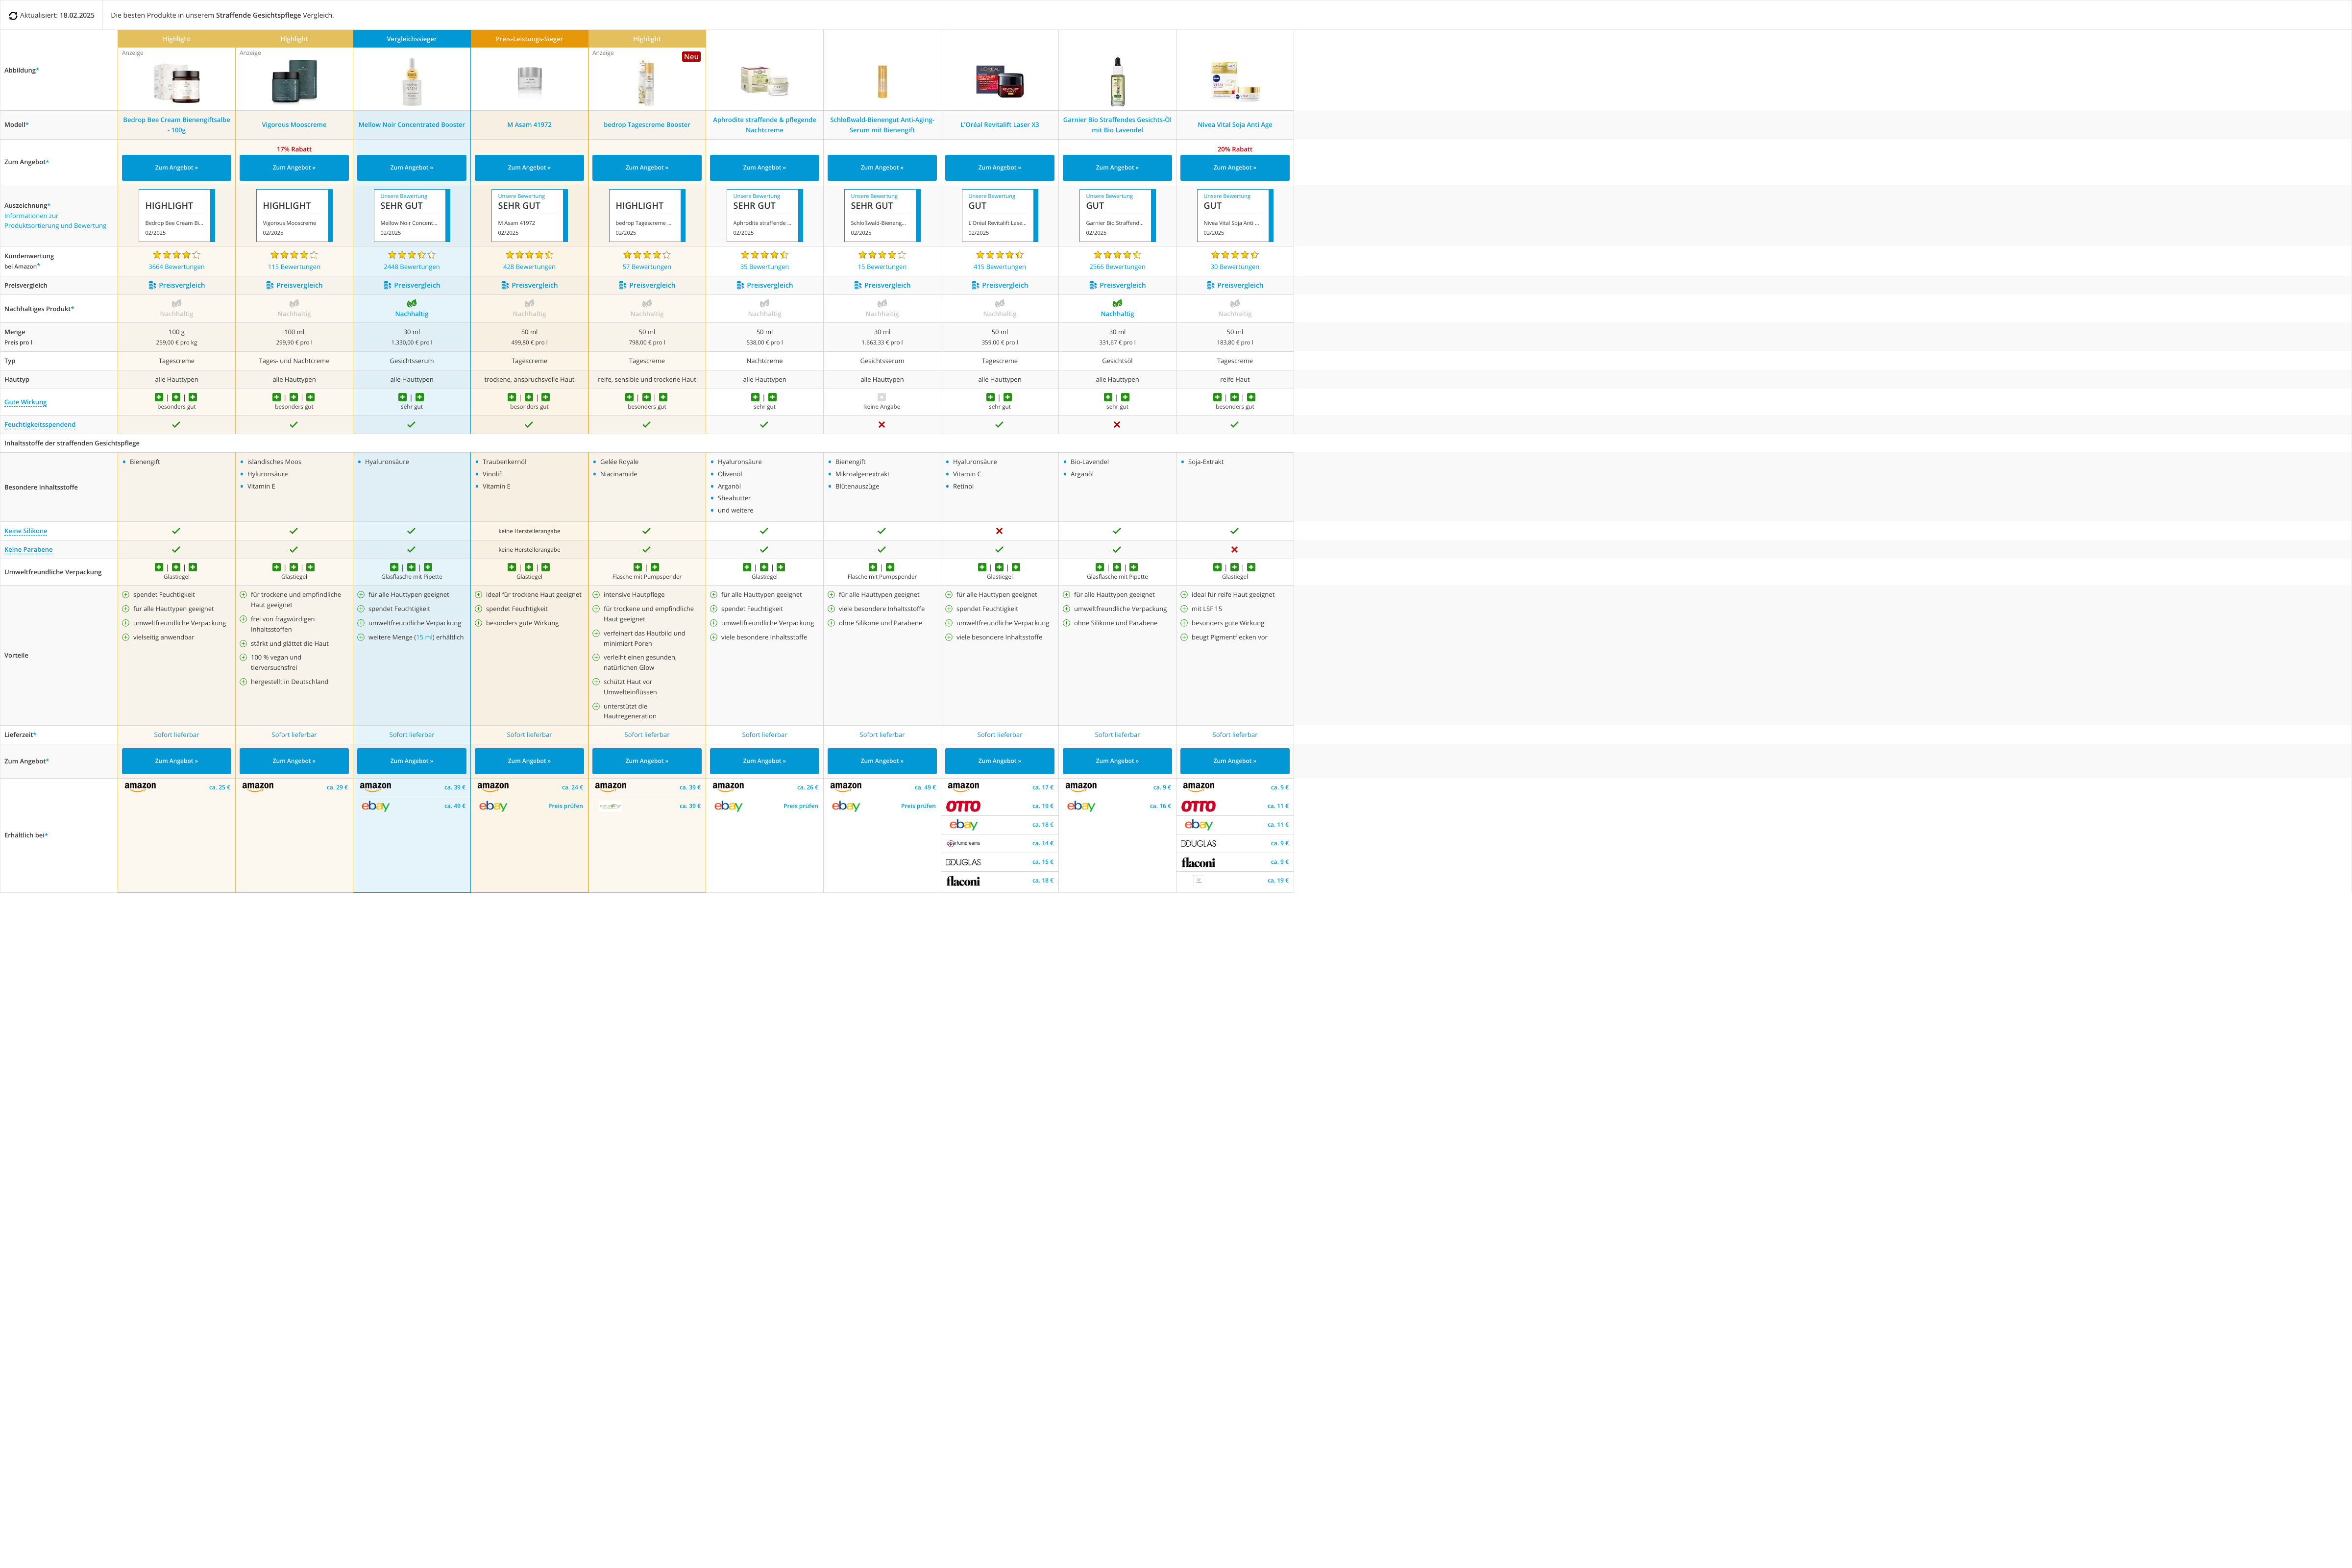Open the 'Bedrop Bee Cream Bienengiftsalbe - 100g' link
The image size is (2352, 1568).
tap(176, 125)
